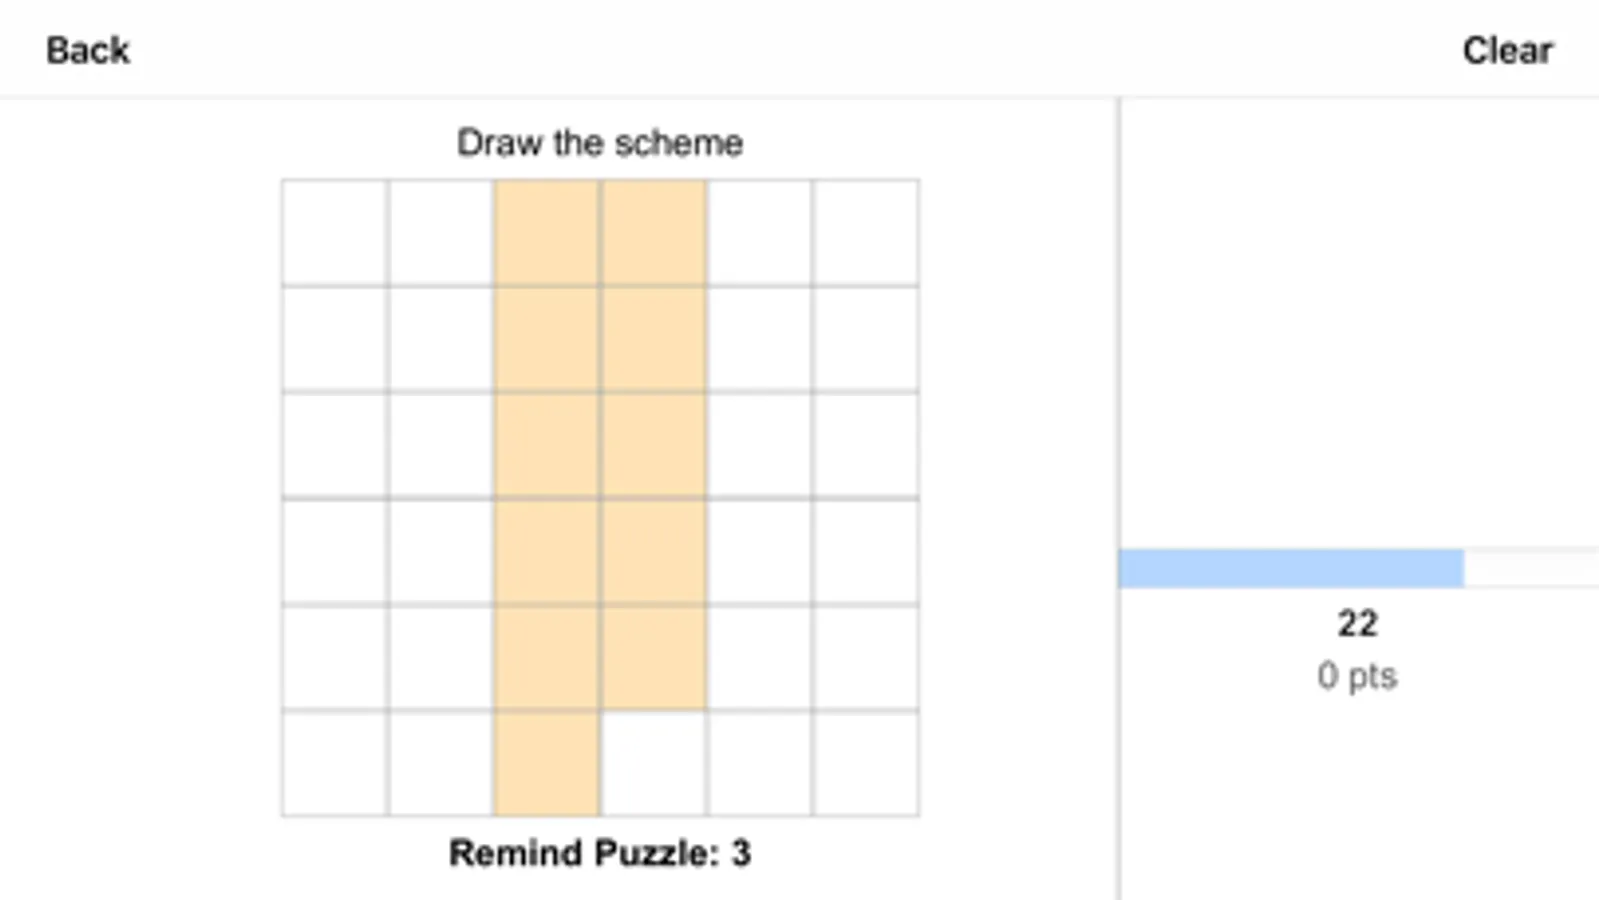The width and height of the screenshot is (1599, 900).
Task: Click the Back button
Action: [x=88, y=50]
